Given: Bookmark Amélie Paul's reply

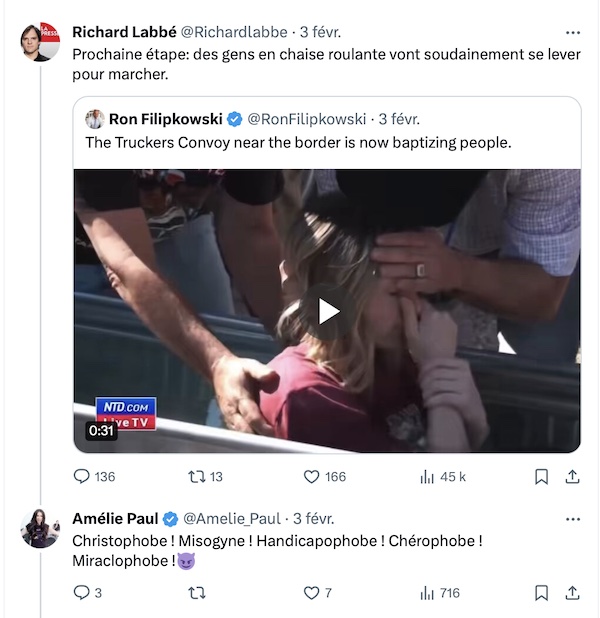Looking at the screenshot, I should click(541, 592).
